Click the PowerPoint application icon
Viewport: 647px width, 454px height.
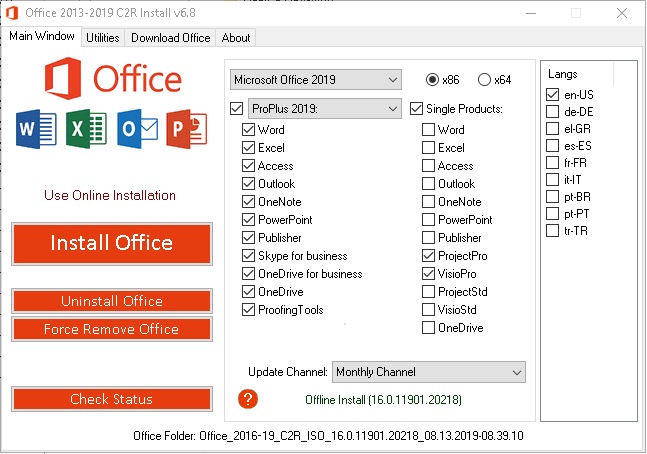pos(187,129)
